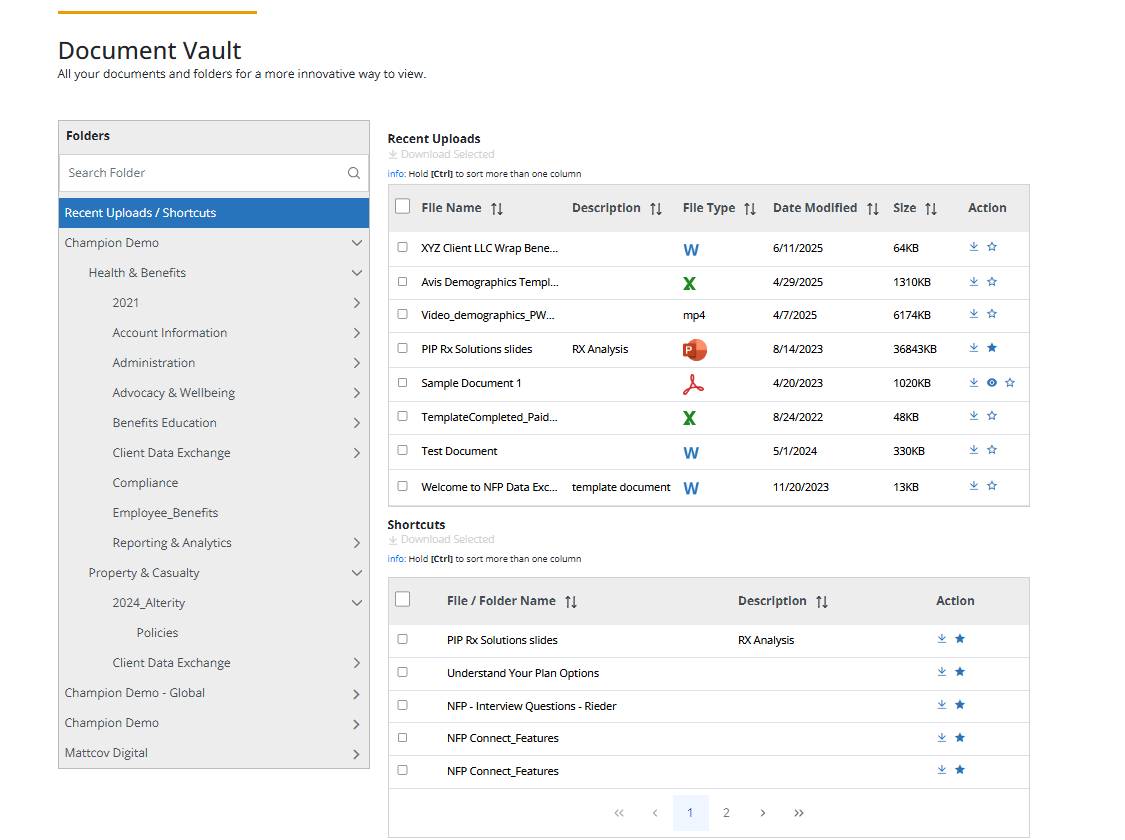Select all Shortcuts with header checkbox
1125x840 pixels.
click(403, 599)
